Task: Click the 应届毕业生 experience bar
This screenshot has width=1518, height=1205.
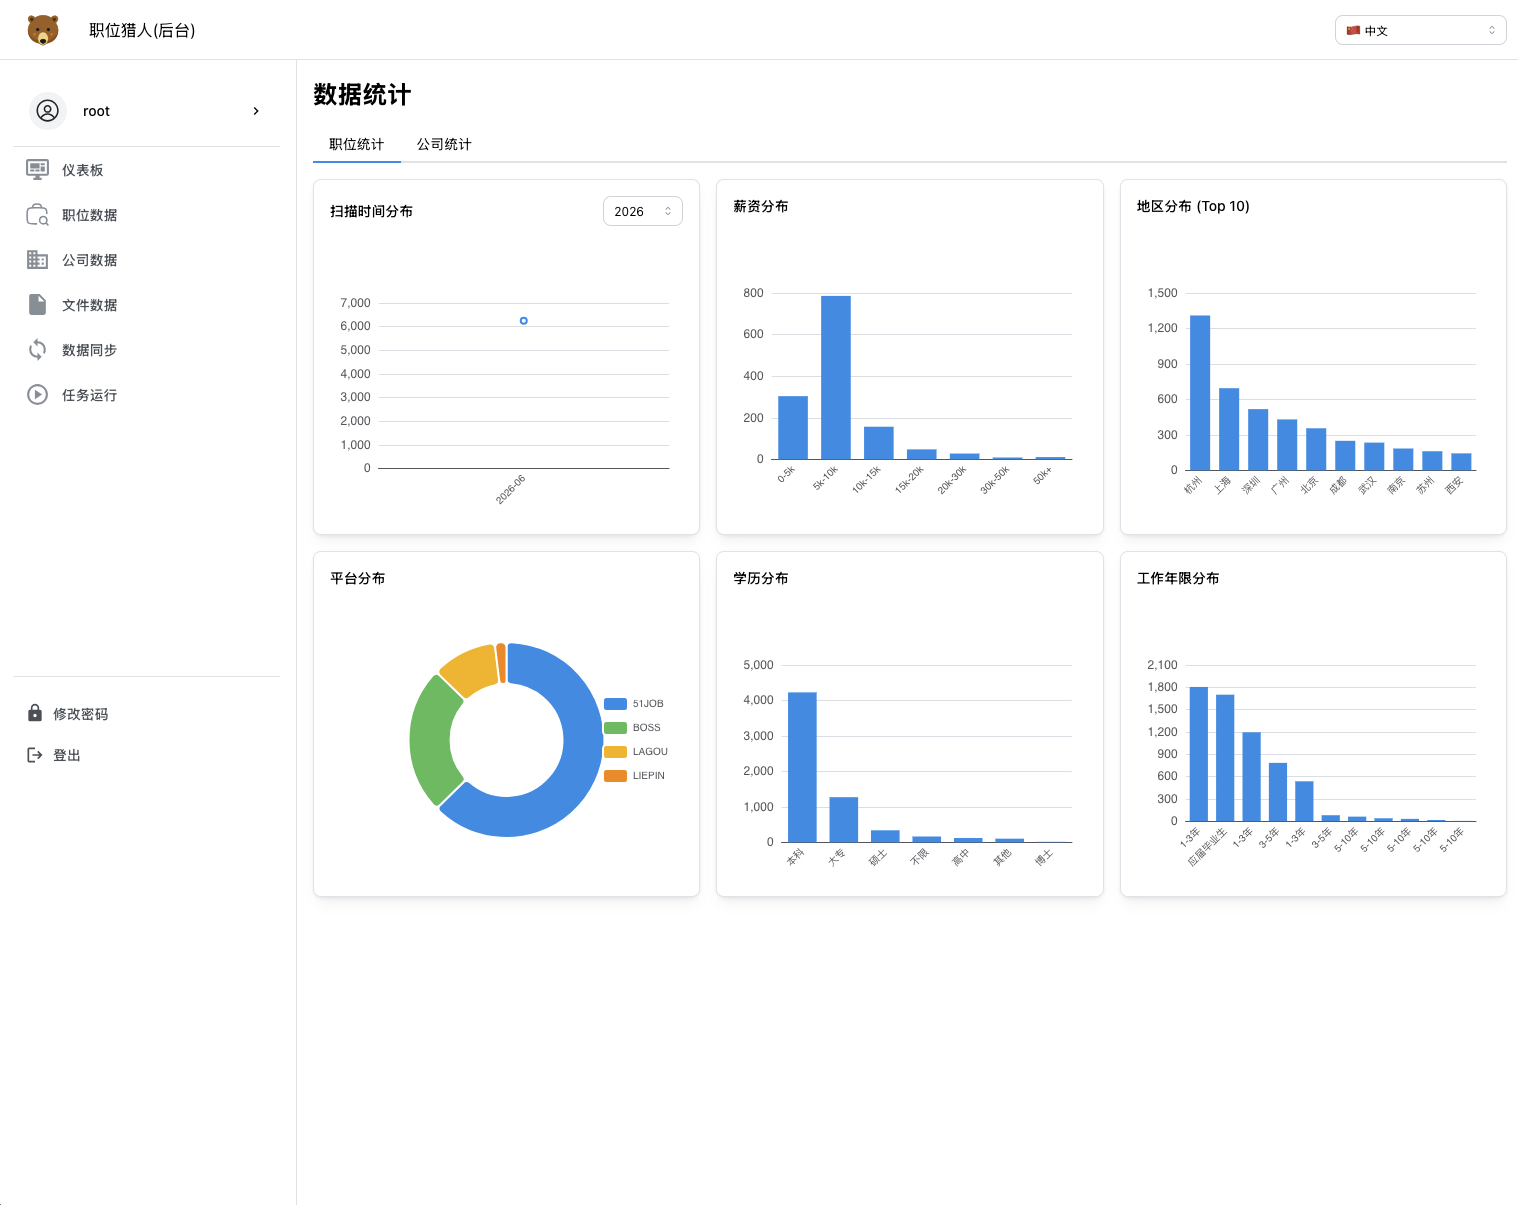Action: (1225, 758)
